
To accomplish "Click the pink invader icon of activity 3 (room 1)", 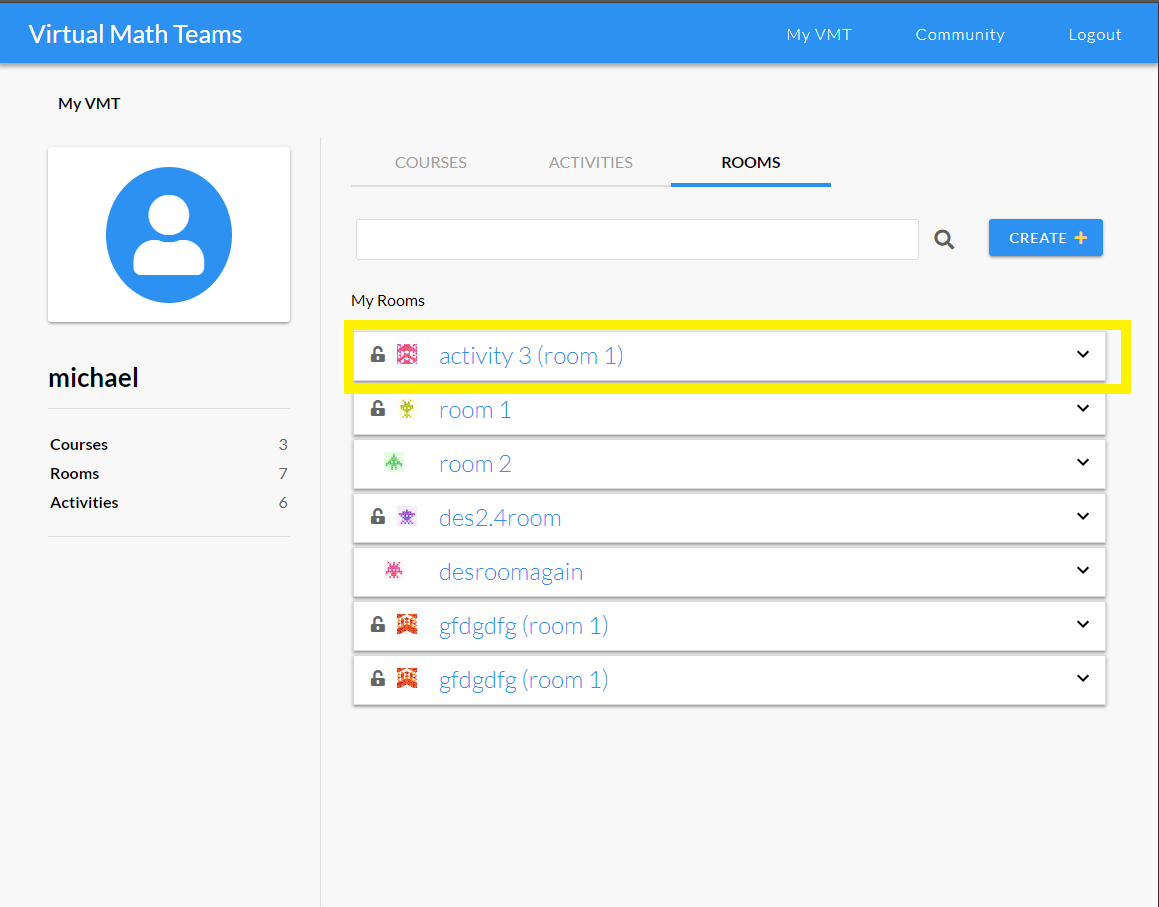I will pos(407,354).
